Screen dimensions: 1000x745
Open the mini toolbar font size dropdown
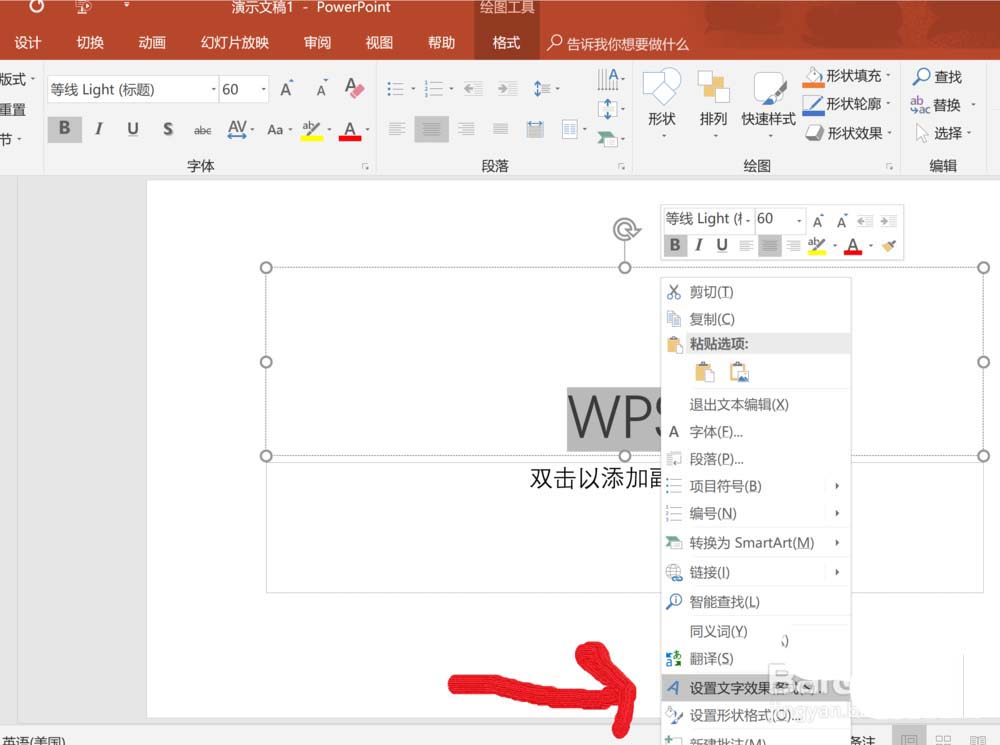798,220
